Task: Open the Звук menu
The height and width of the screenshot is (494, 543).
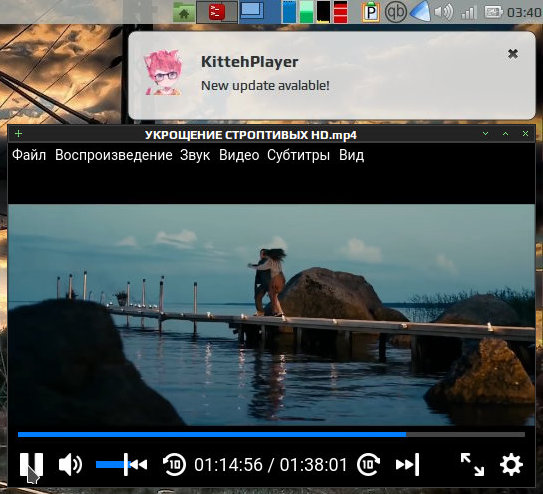Action: tap(195, 155)
